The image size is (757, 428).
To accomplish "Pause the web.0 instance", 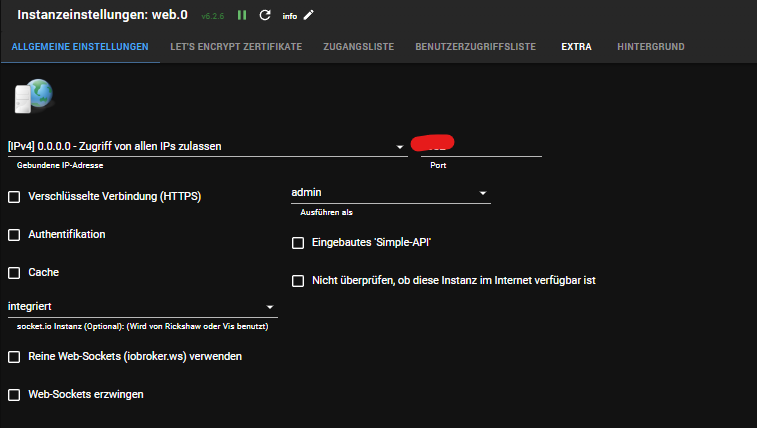I will [x=242, y=15].
